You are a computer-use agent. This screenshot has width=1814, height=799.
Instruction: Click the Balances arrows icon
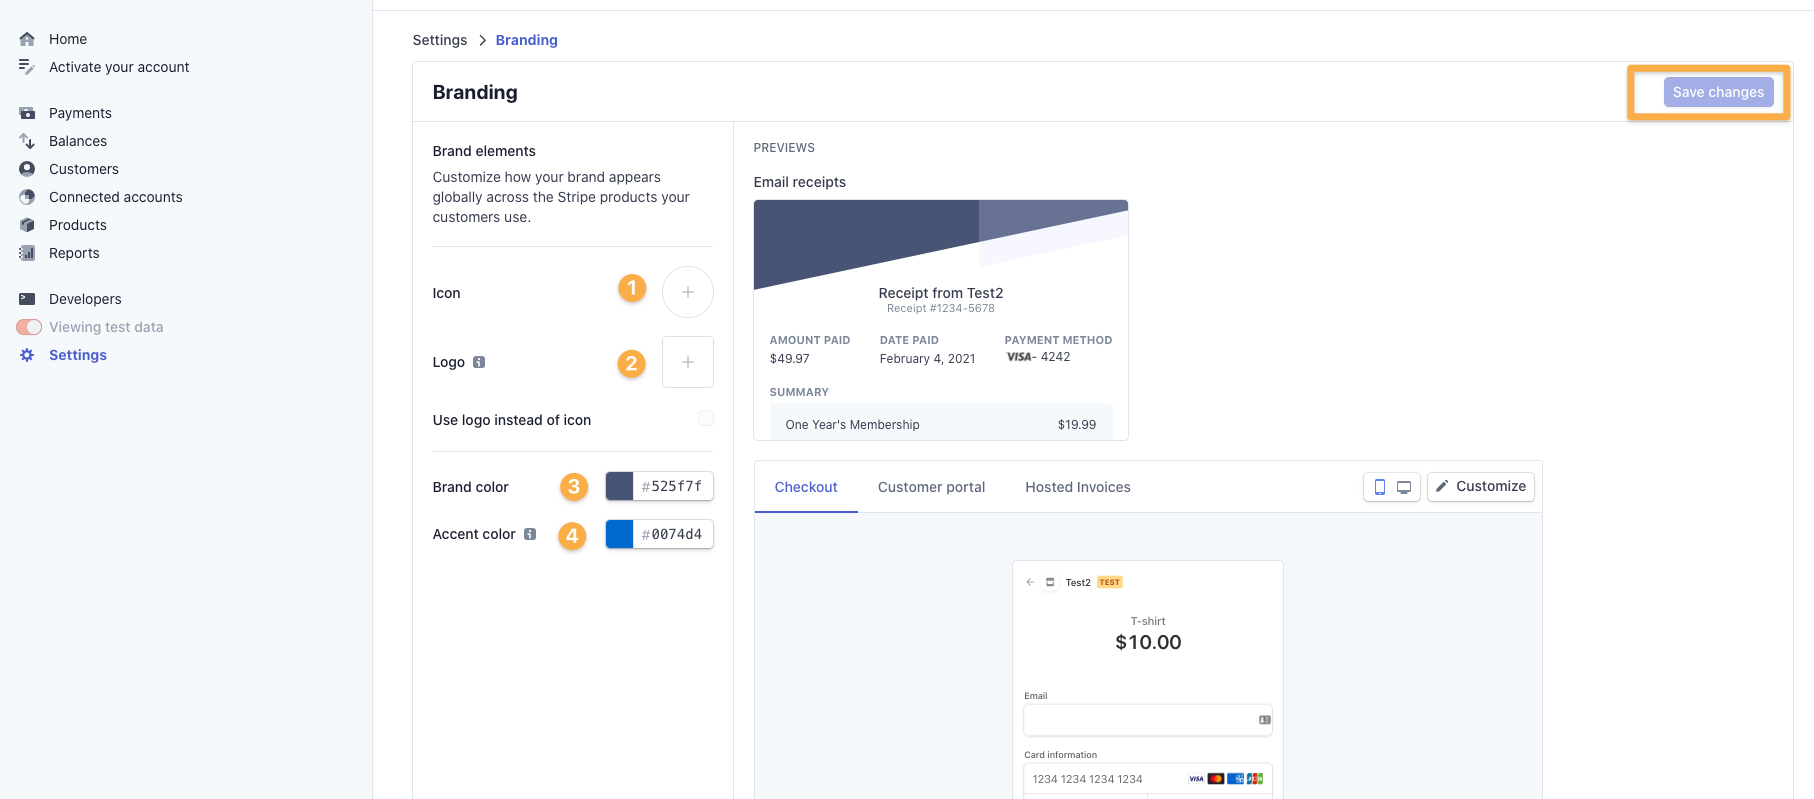click(x=27, y=141)
